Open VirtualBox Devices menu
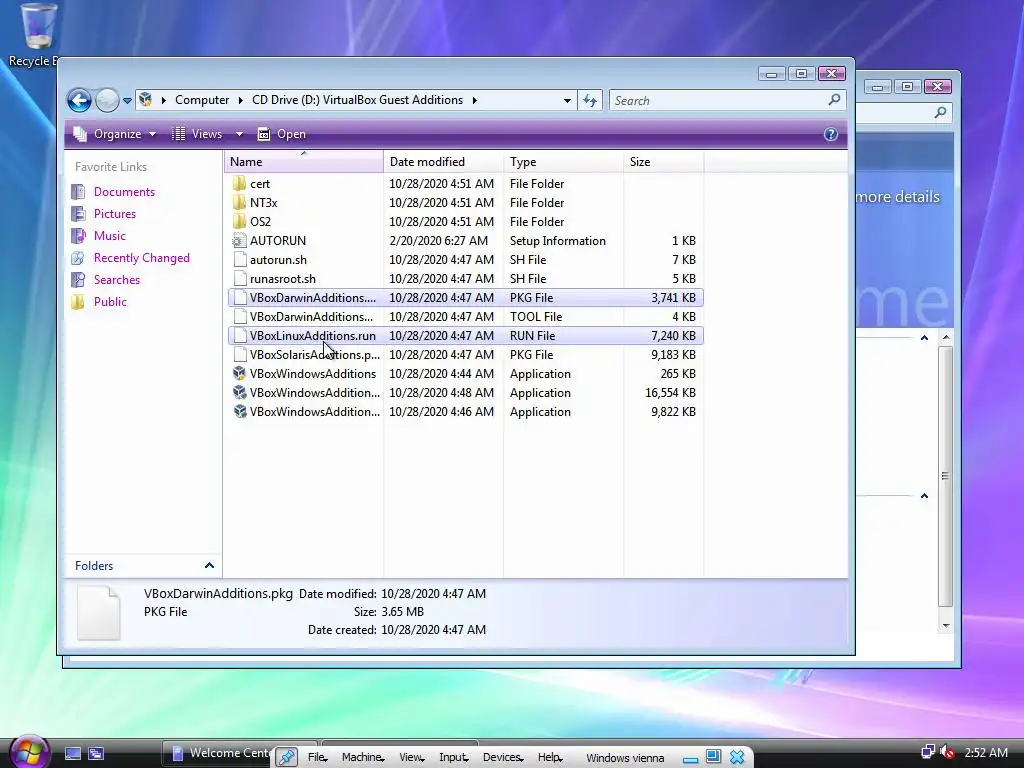The height and width of the screenshot is (768, 1024). click(503, 758)
